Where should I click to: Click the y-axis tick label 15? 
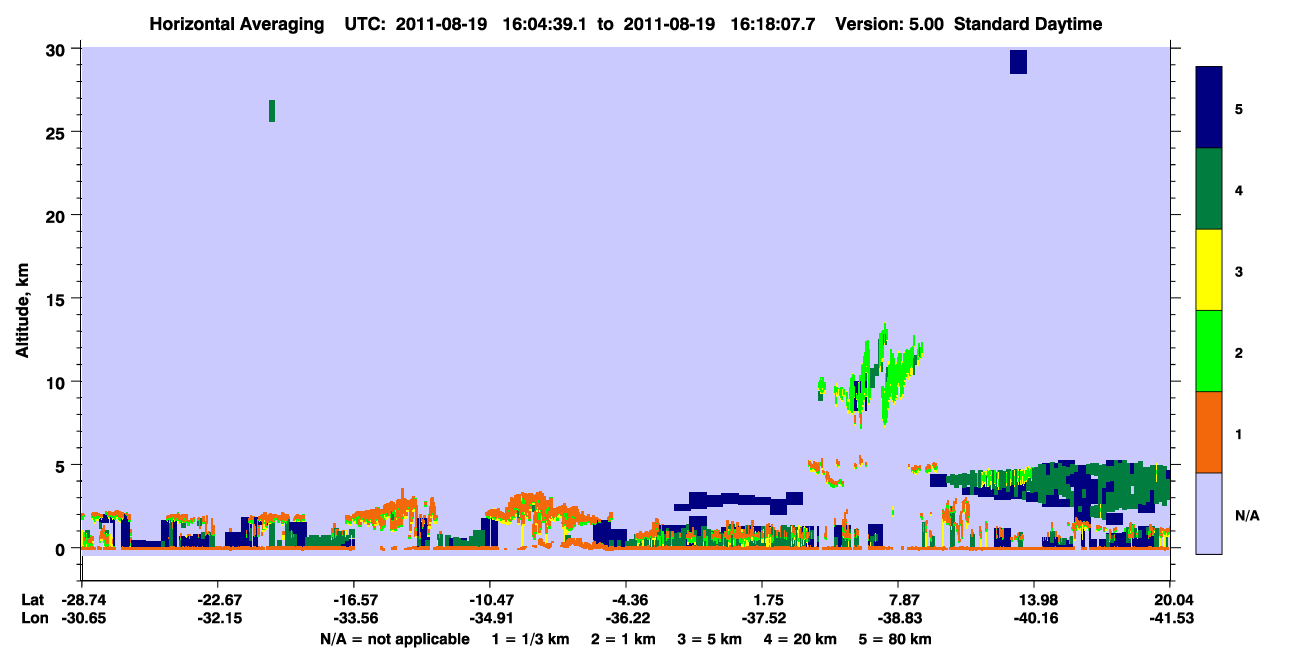click(57, 298)
